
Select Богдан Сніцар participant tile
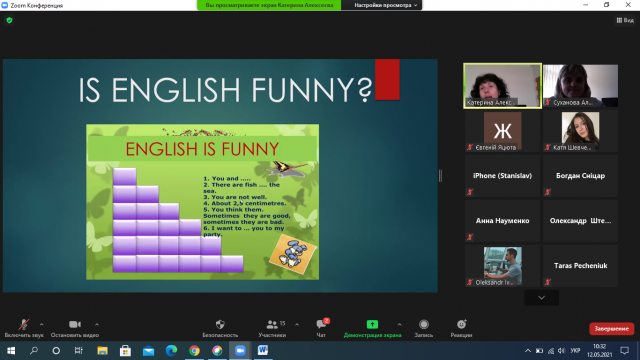click(x=580, y=176)
